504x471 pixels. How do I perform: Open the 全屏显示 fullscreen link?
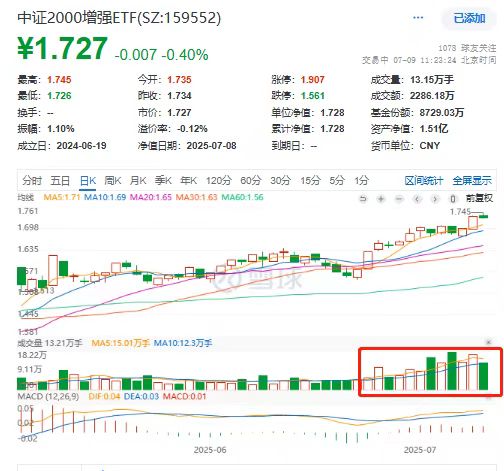[x=472, y=181]
